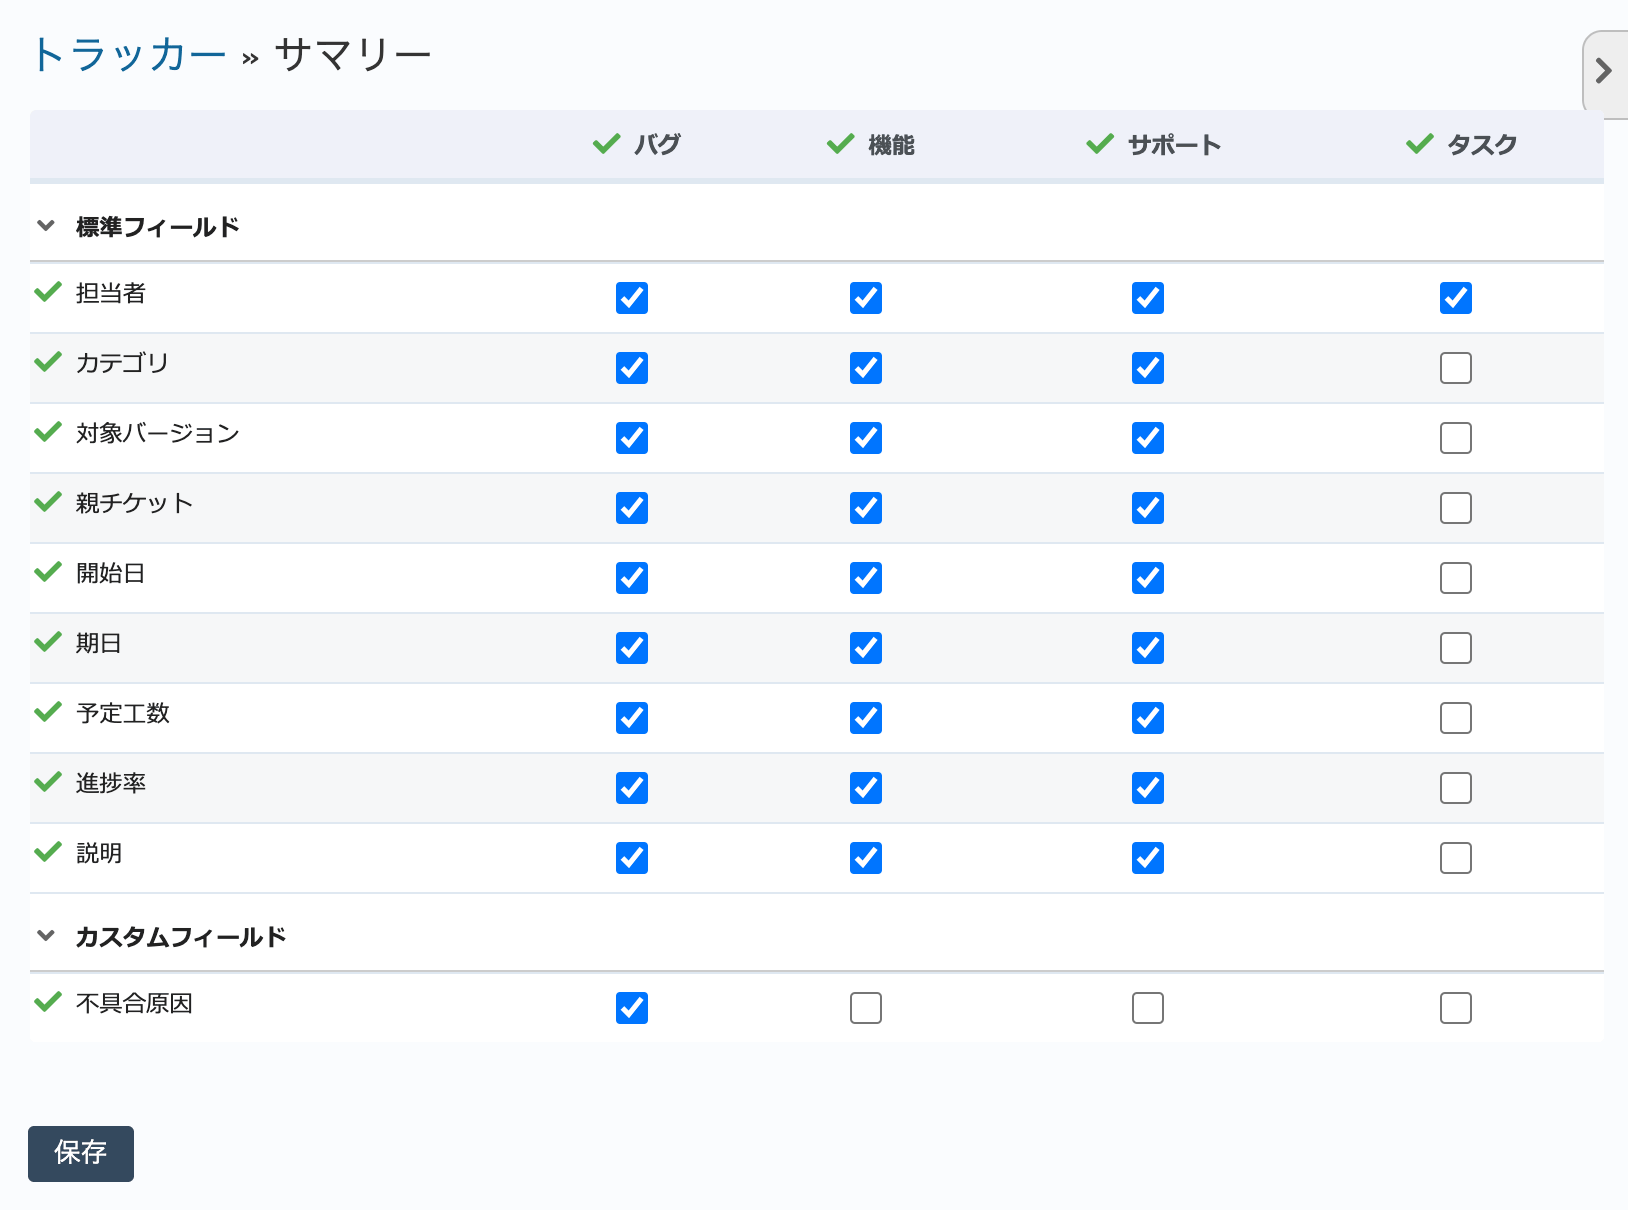Uncheck 開始日 for 機能 tracker
Screen dimensions: 1628x1210
pyautogui.click(x=866, y=578)
